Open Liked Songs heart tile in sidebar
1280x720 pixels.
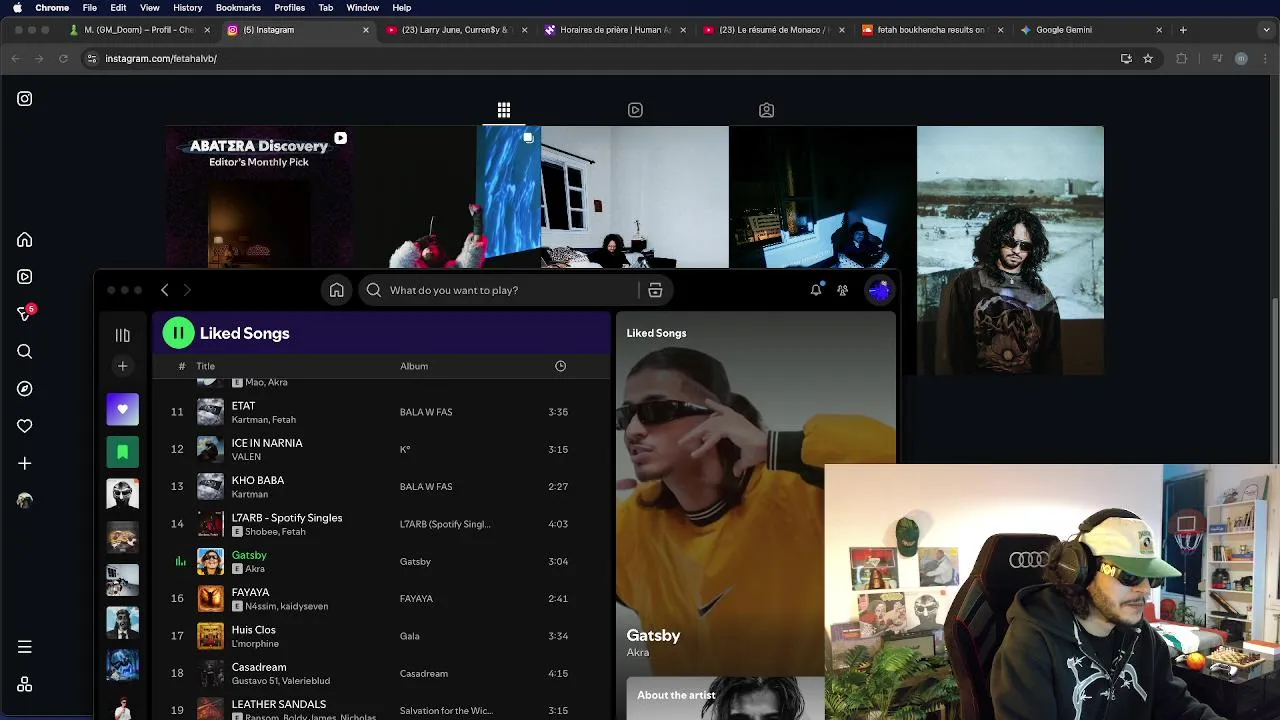tap(123, 409)
